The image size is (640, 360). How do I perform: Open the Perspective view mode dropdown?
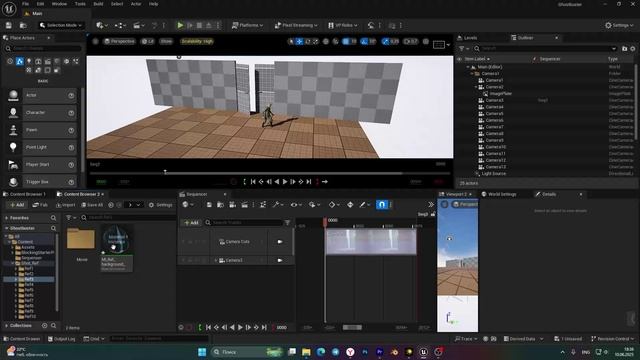click(119, 41)
